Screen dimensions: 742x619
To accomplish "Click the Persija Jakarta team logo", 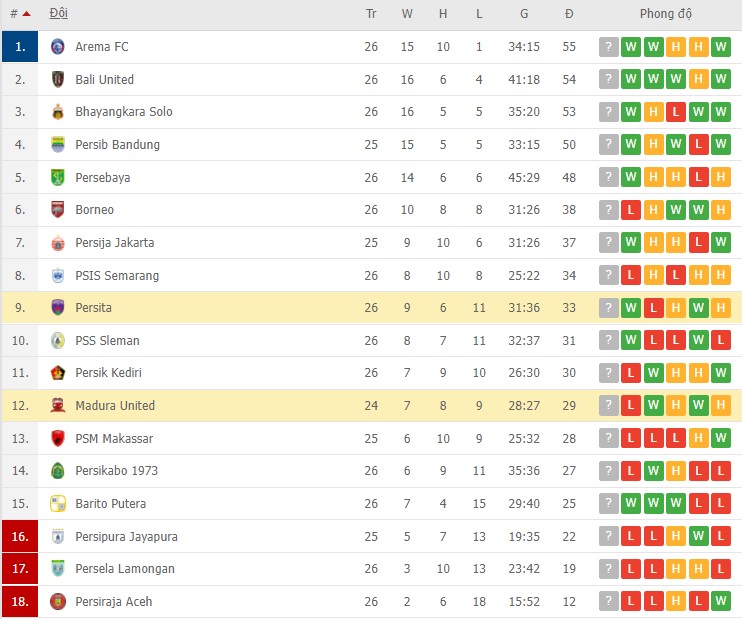I will point(57,243).
